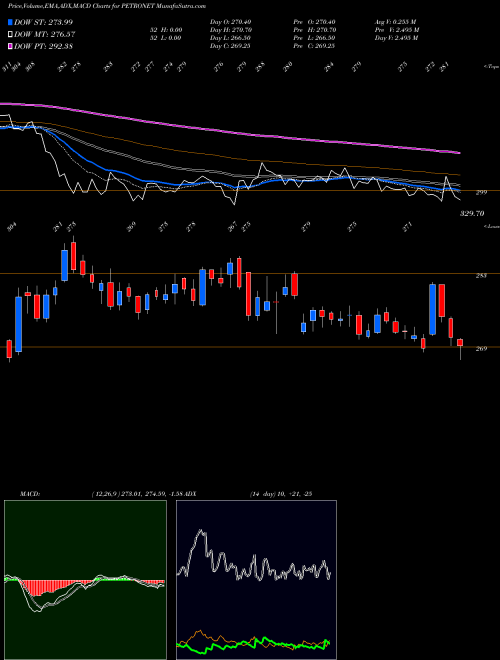Click the 'Day O: 270.40' value
This screenshot has height=660, width=500.
230,22
